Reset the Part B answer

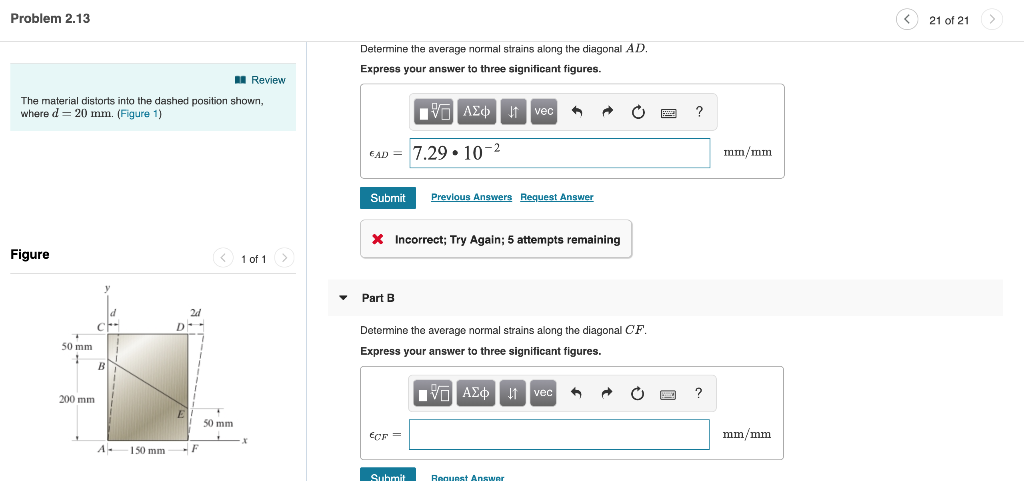click(x=637, y=394)
